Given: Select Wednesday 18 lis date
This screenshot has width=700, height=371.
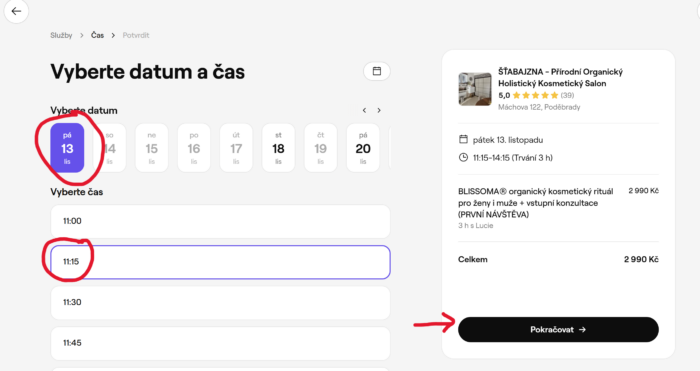Looking at the screenshot, I should click(x=278, y=148).
